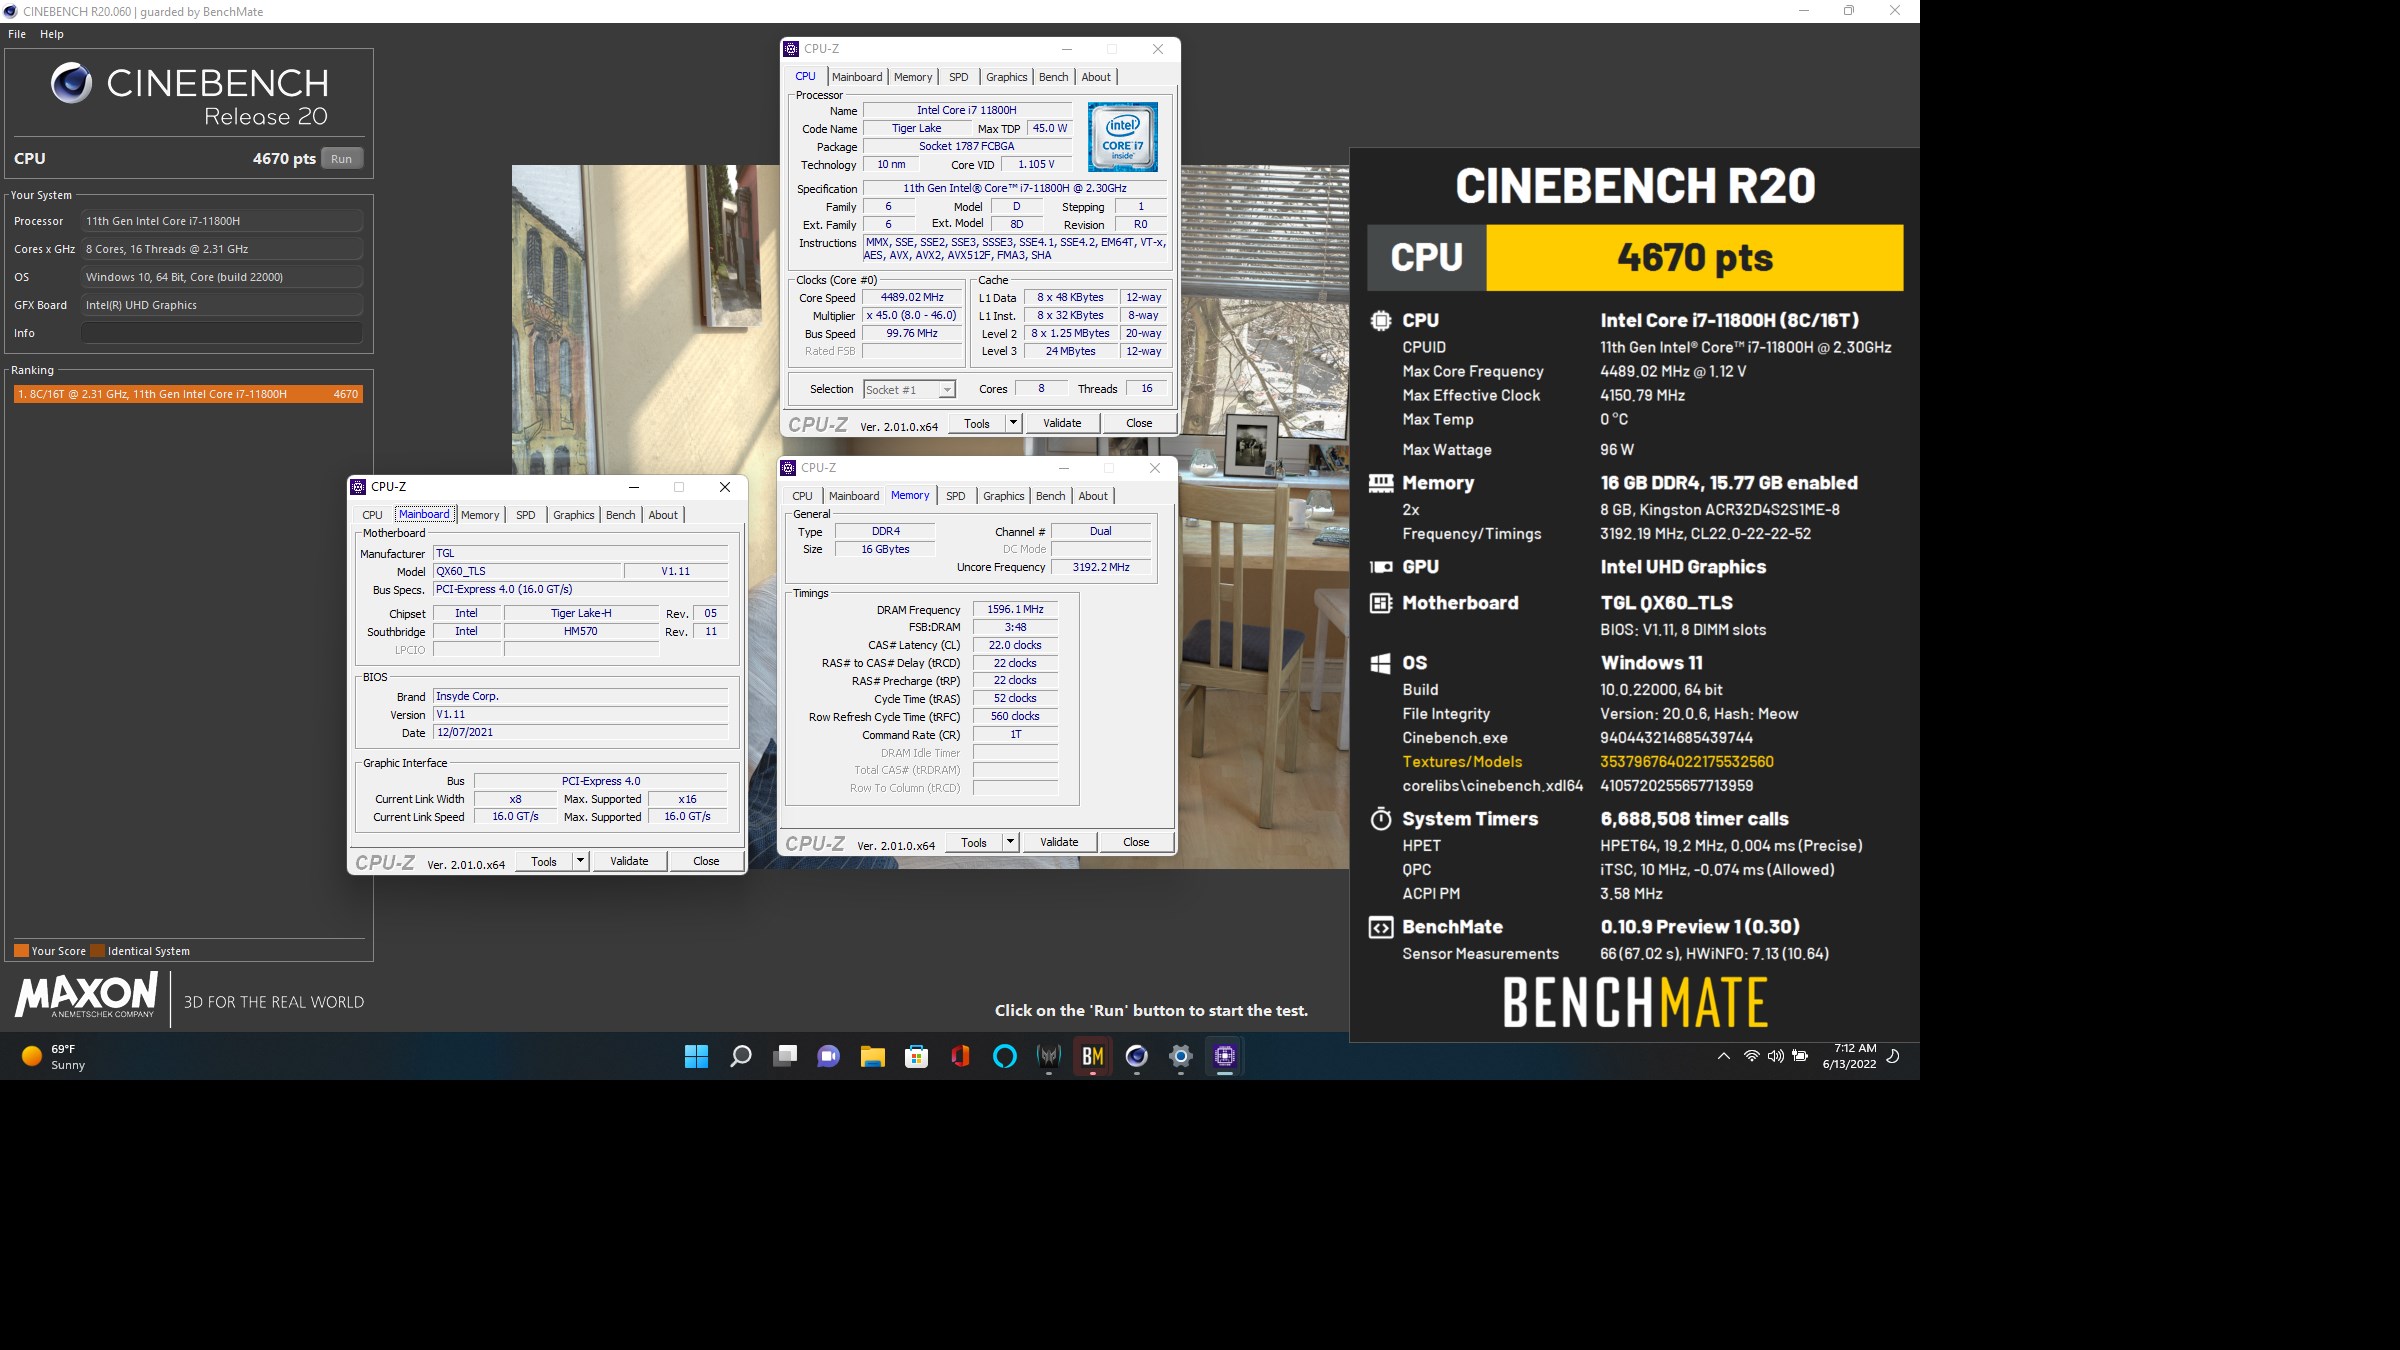Viewport: 2400px width, 1350px height.
Task: Click Close button in Memory CPU-Z window
Action: coord(1136,842)
